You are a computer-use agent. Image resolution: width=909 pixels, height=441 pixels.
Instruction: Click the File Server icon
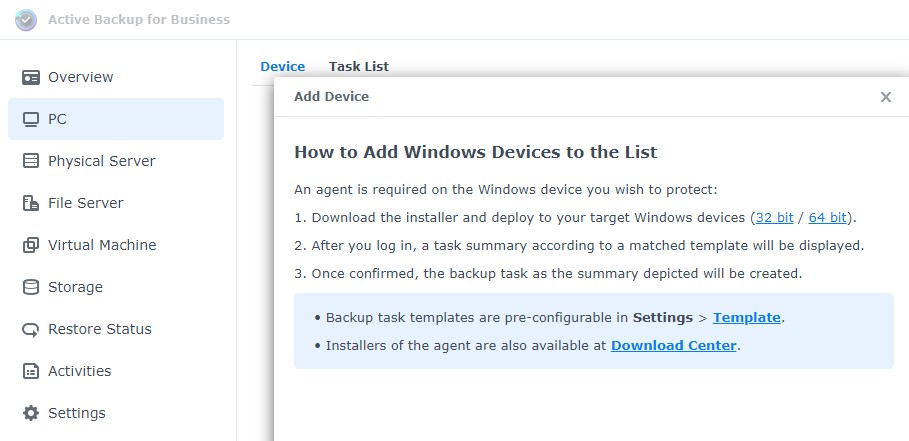31,203
